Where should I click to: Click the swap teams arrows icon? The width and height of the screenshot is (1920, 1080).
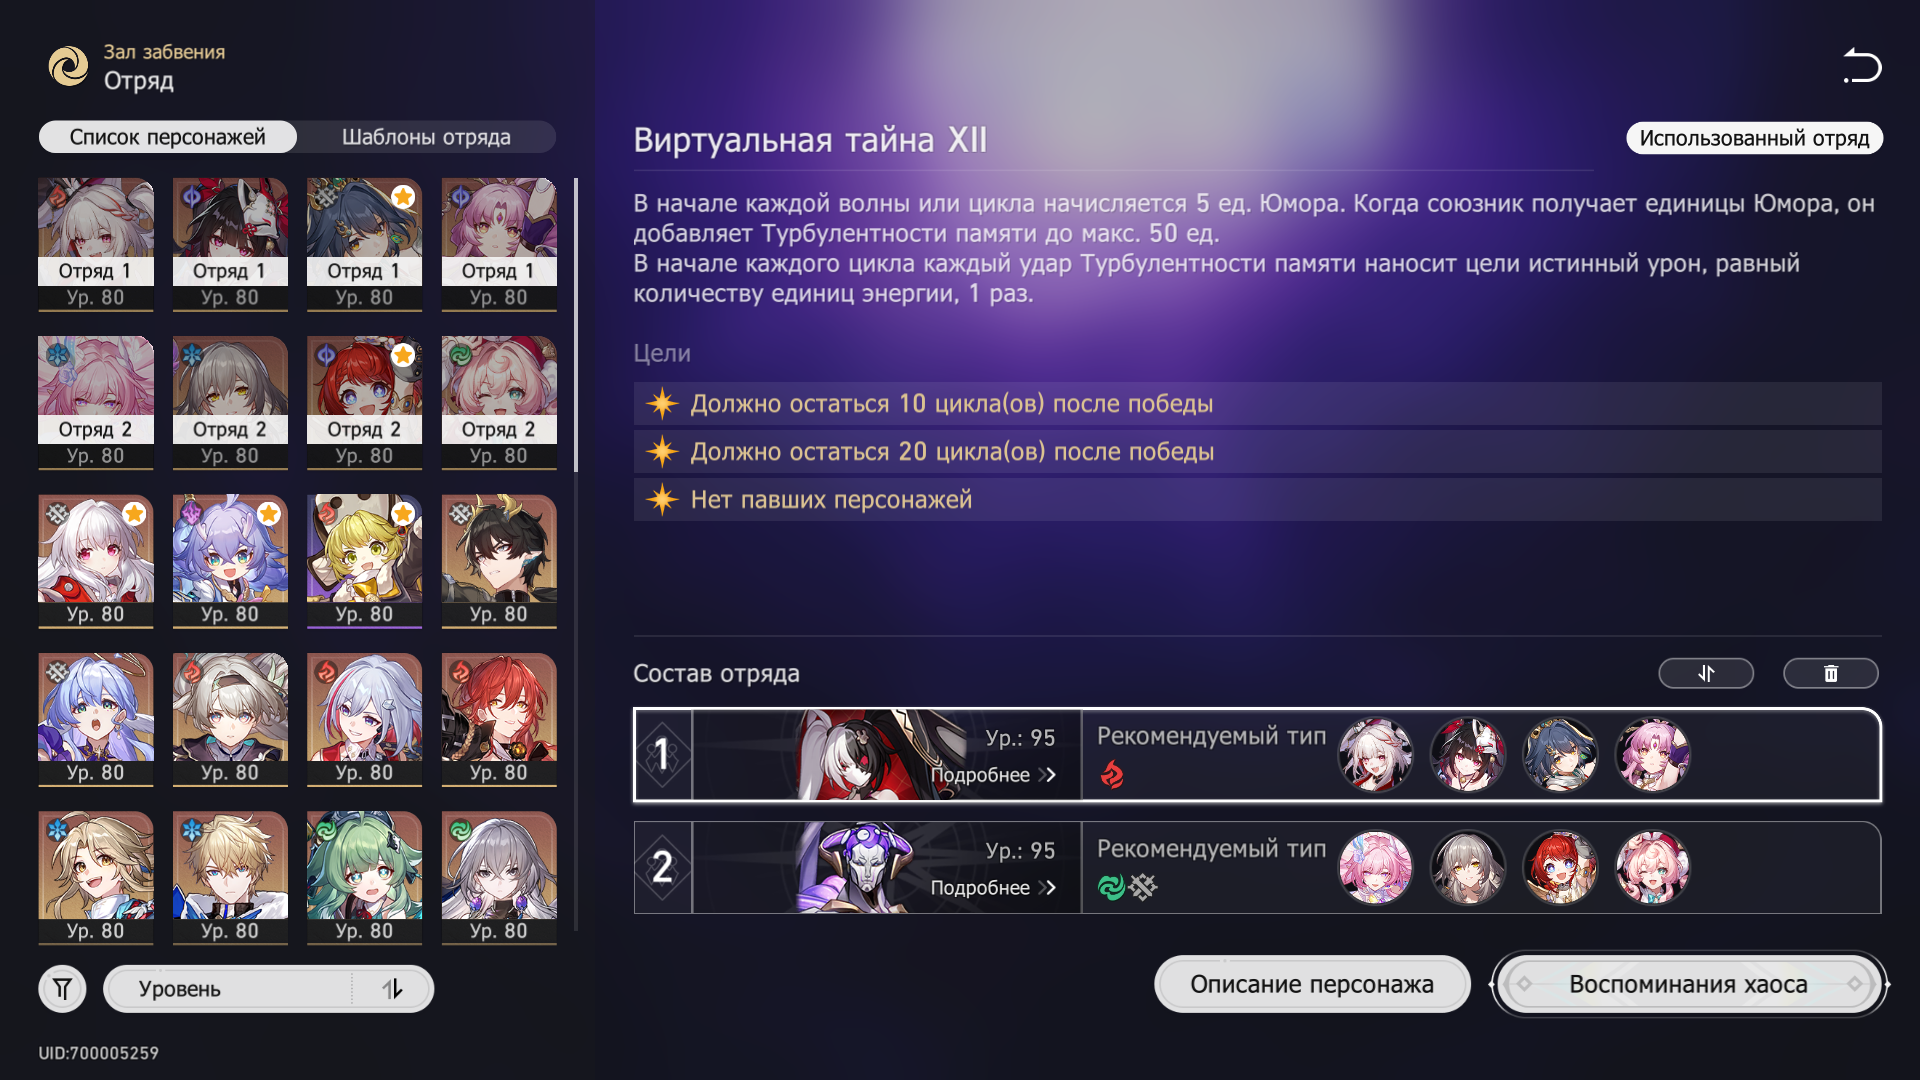[1706, 673]
